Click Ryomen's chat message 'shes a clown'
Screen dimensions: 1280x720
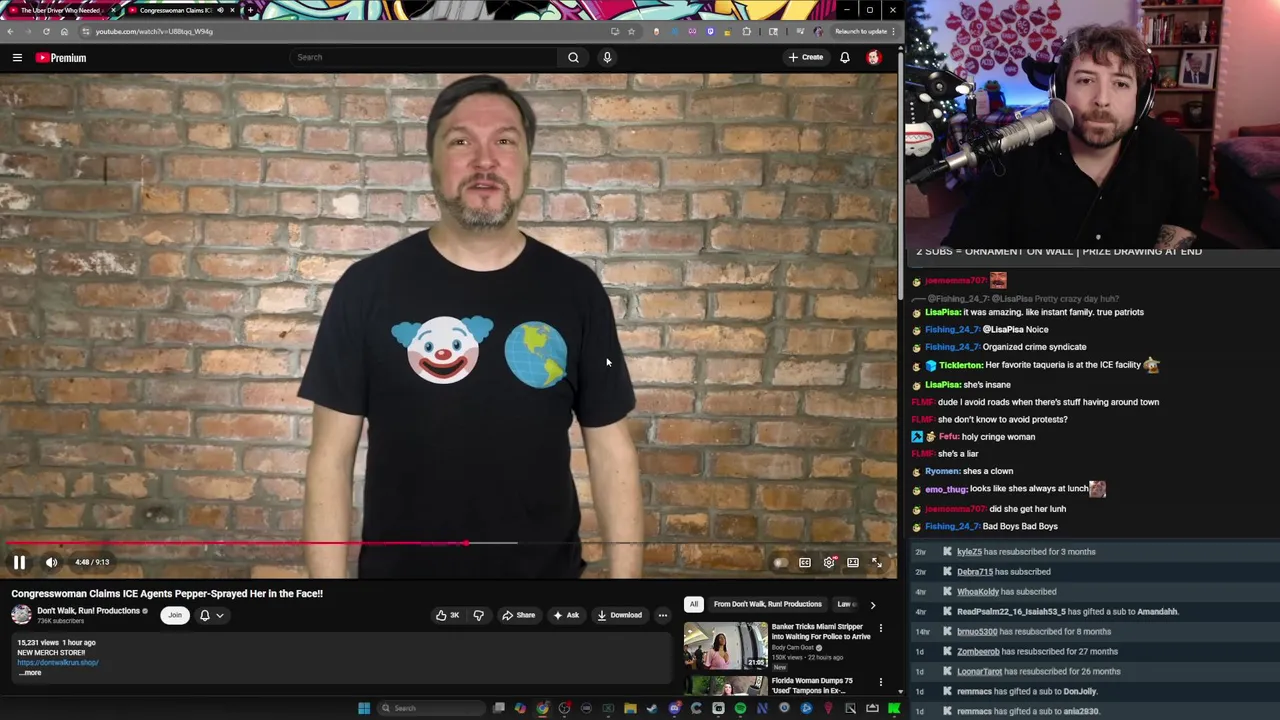click(988, 471)
